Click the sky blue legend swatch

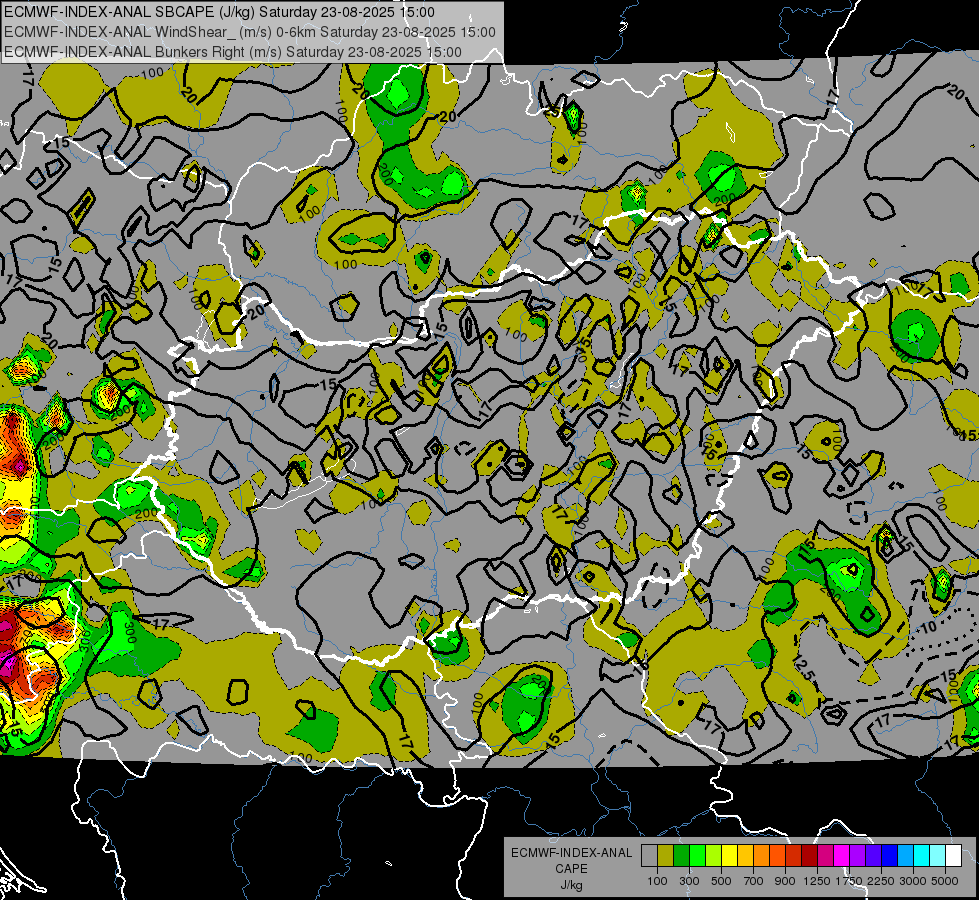click(905, 856)
